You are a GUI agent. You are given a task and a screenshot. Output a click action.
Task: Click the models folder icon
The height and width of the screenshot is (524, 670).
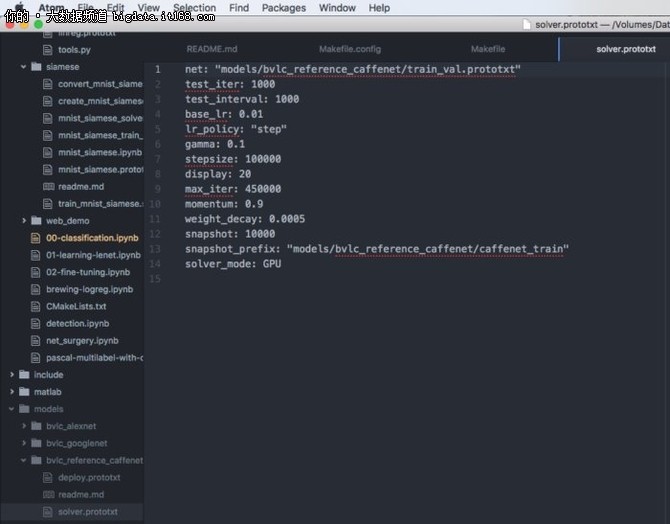[24, 409]
